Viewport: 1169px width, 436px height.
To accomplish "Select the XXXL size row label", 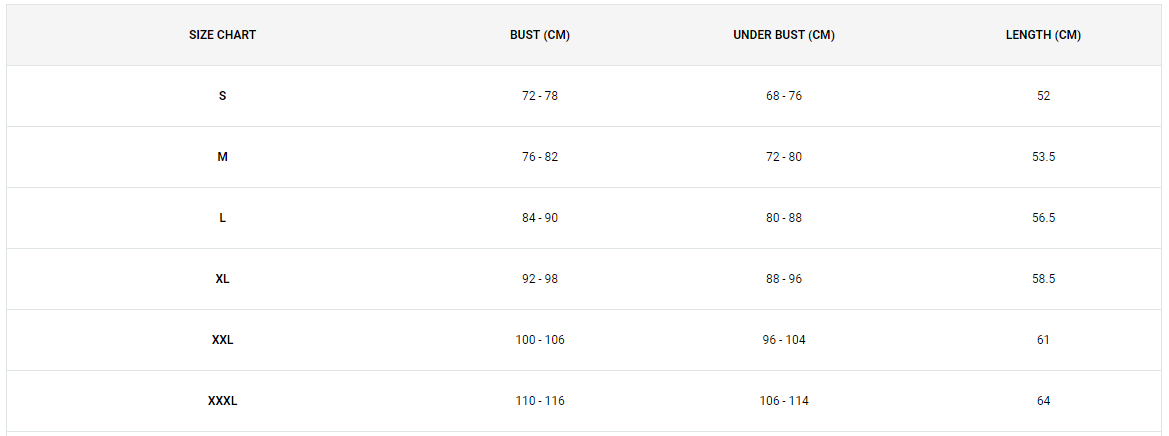I will pyautogui.click(x=222, y=401).
